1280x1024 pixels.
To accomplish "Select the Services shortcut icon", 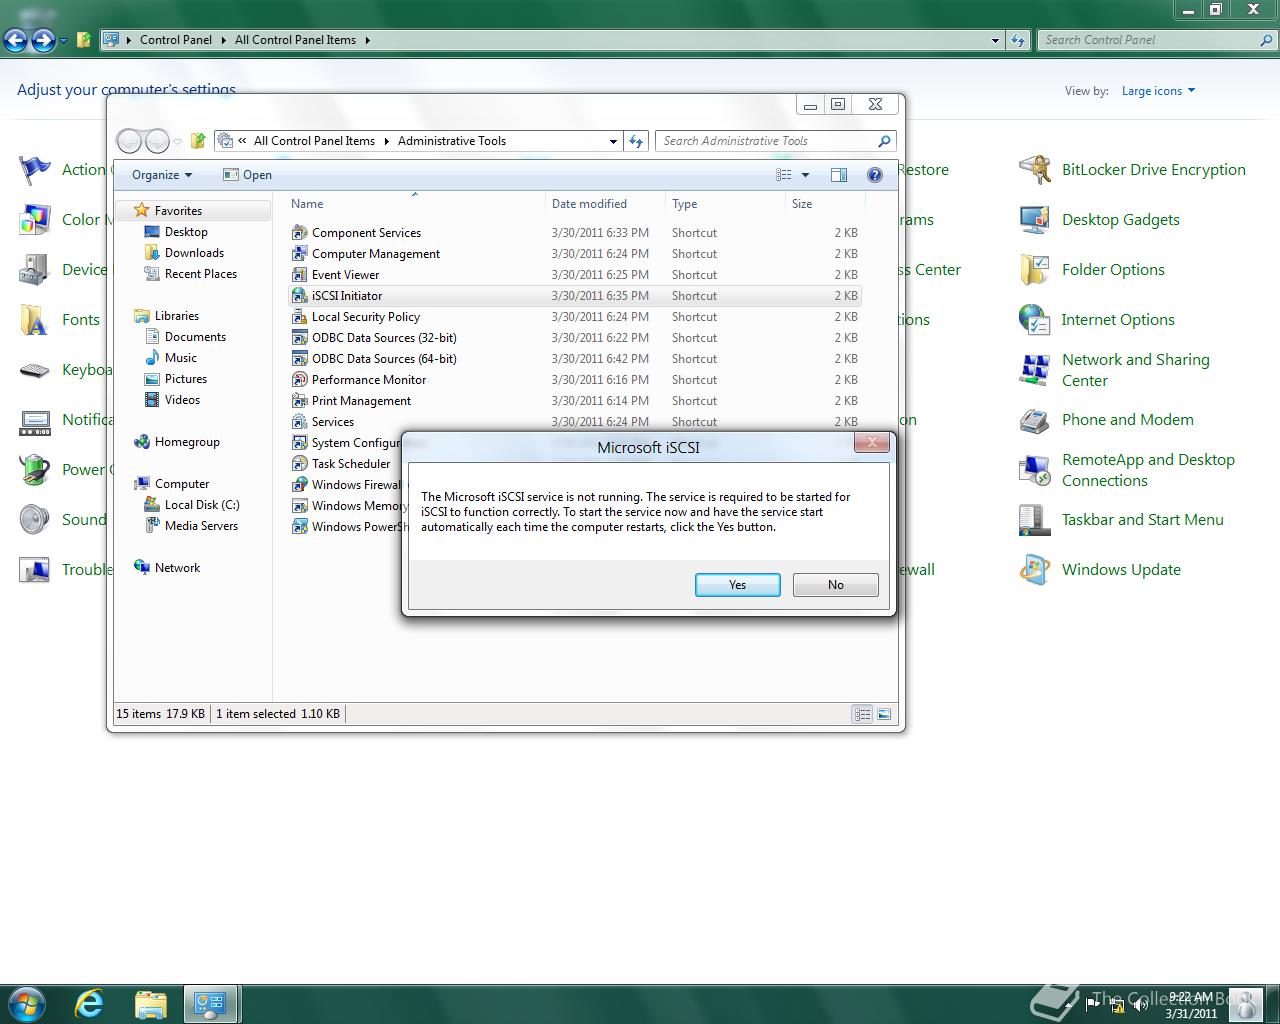I will [299, 421].
